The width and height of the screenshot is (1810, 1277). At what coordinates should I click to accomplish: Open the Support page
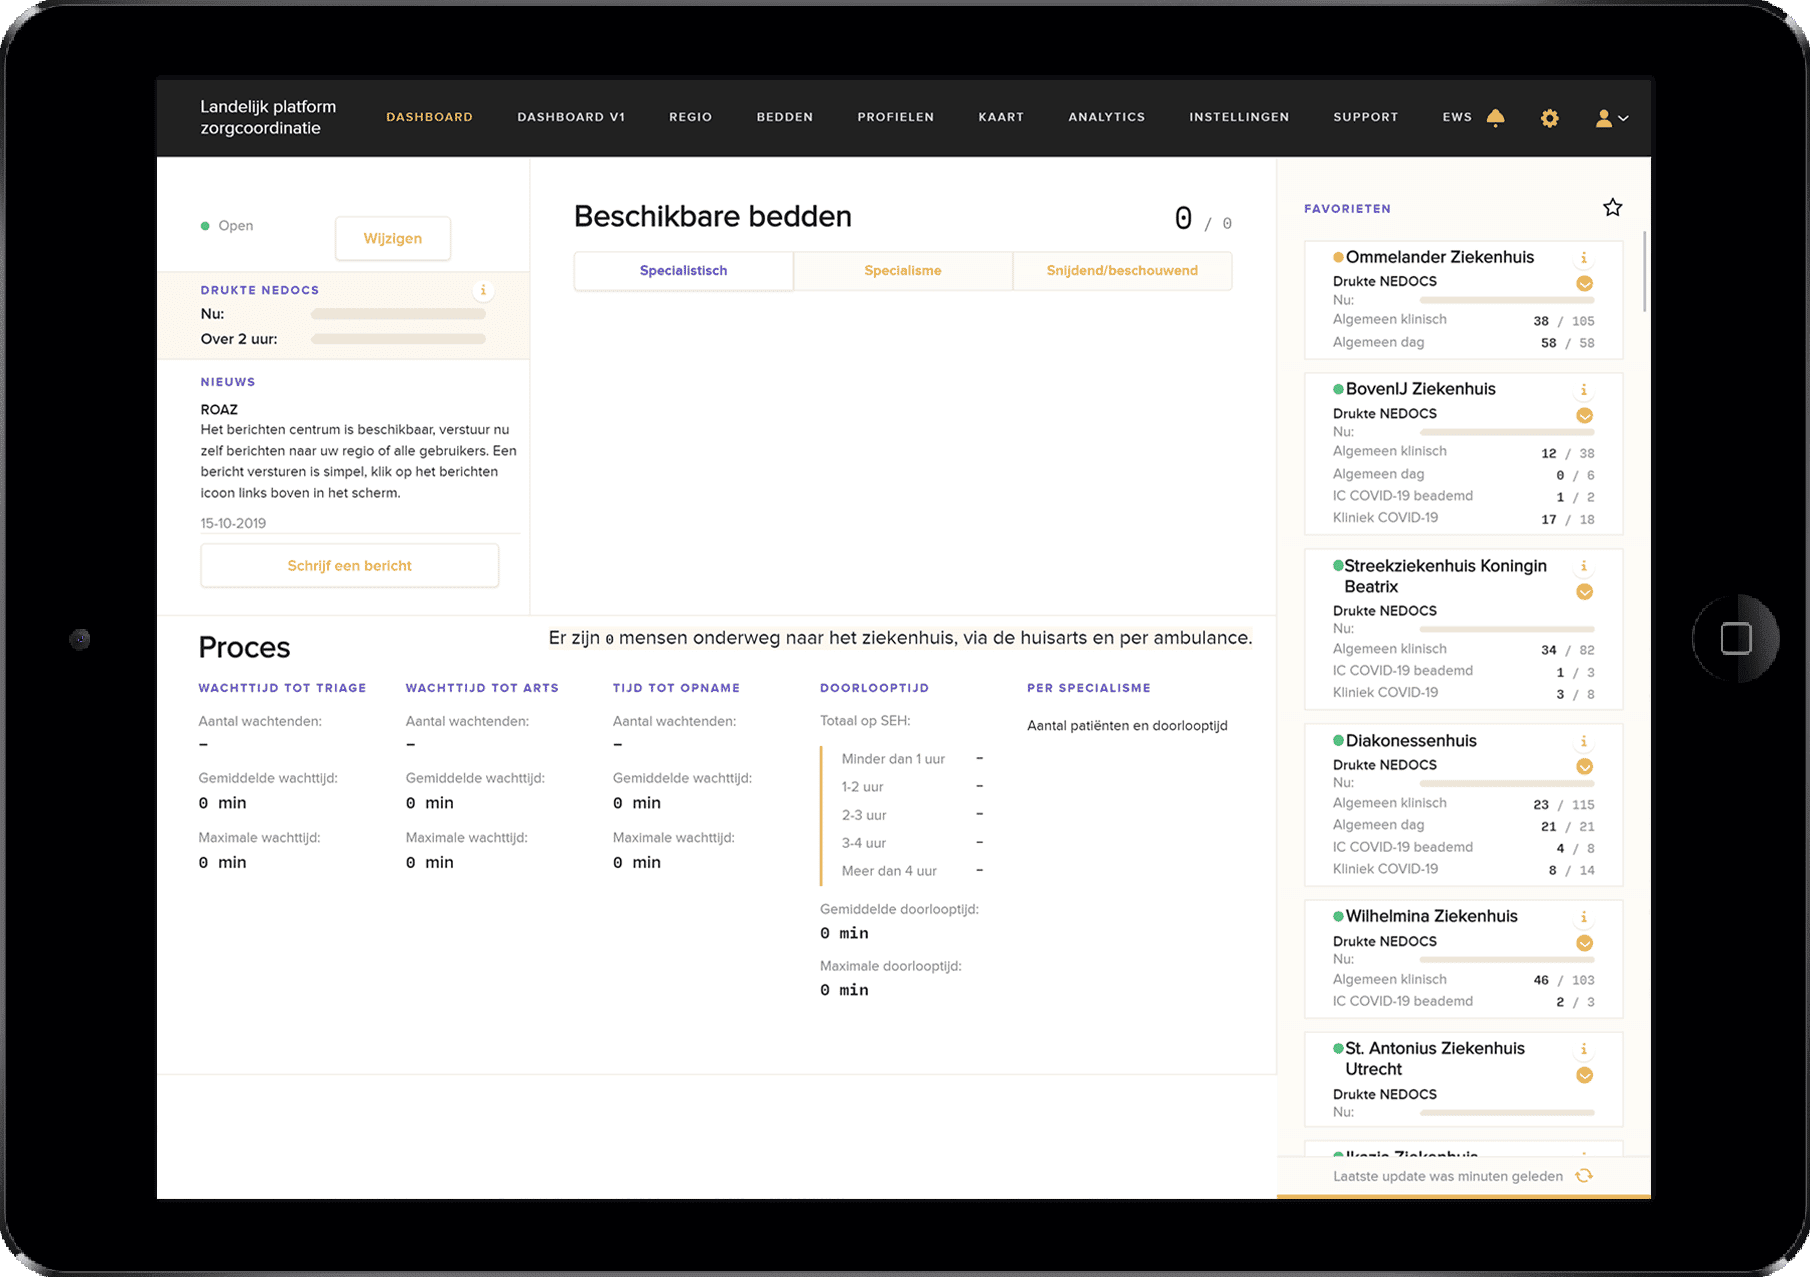(1366, 117)
